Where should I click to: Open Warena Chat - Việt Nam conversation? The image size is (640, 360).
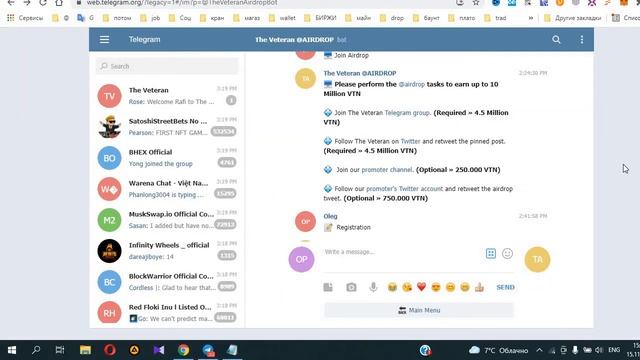coord(167,189)
